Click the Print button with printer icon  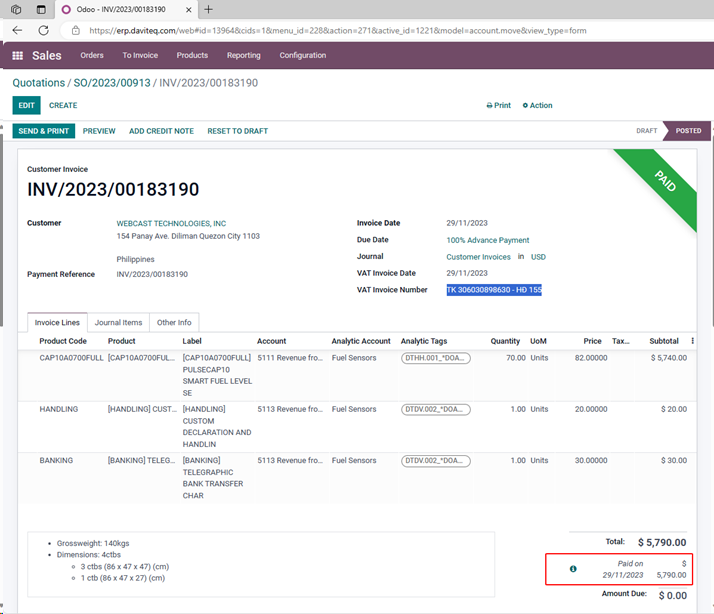coord(498,105)
